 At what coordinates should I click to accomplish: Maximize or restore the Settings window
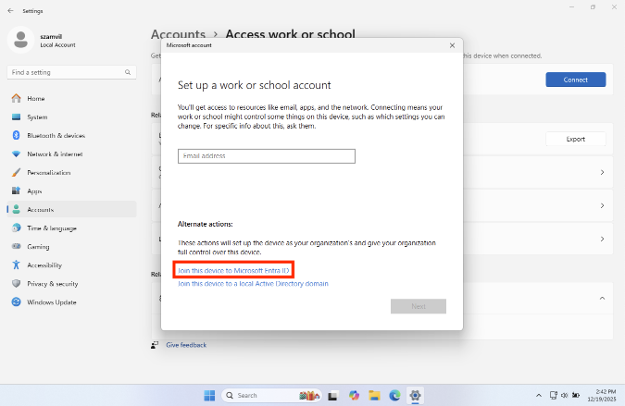point(593,7)
